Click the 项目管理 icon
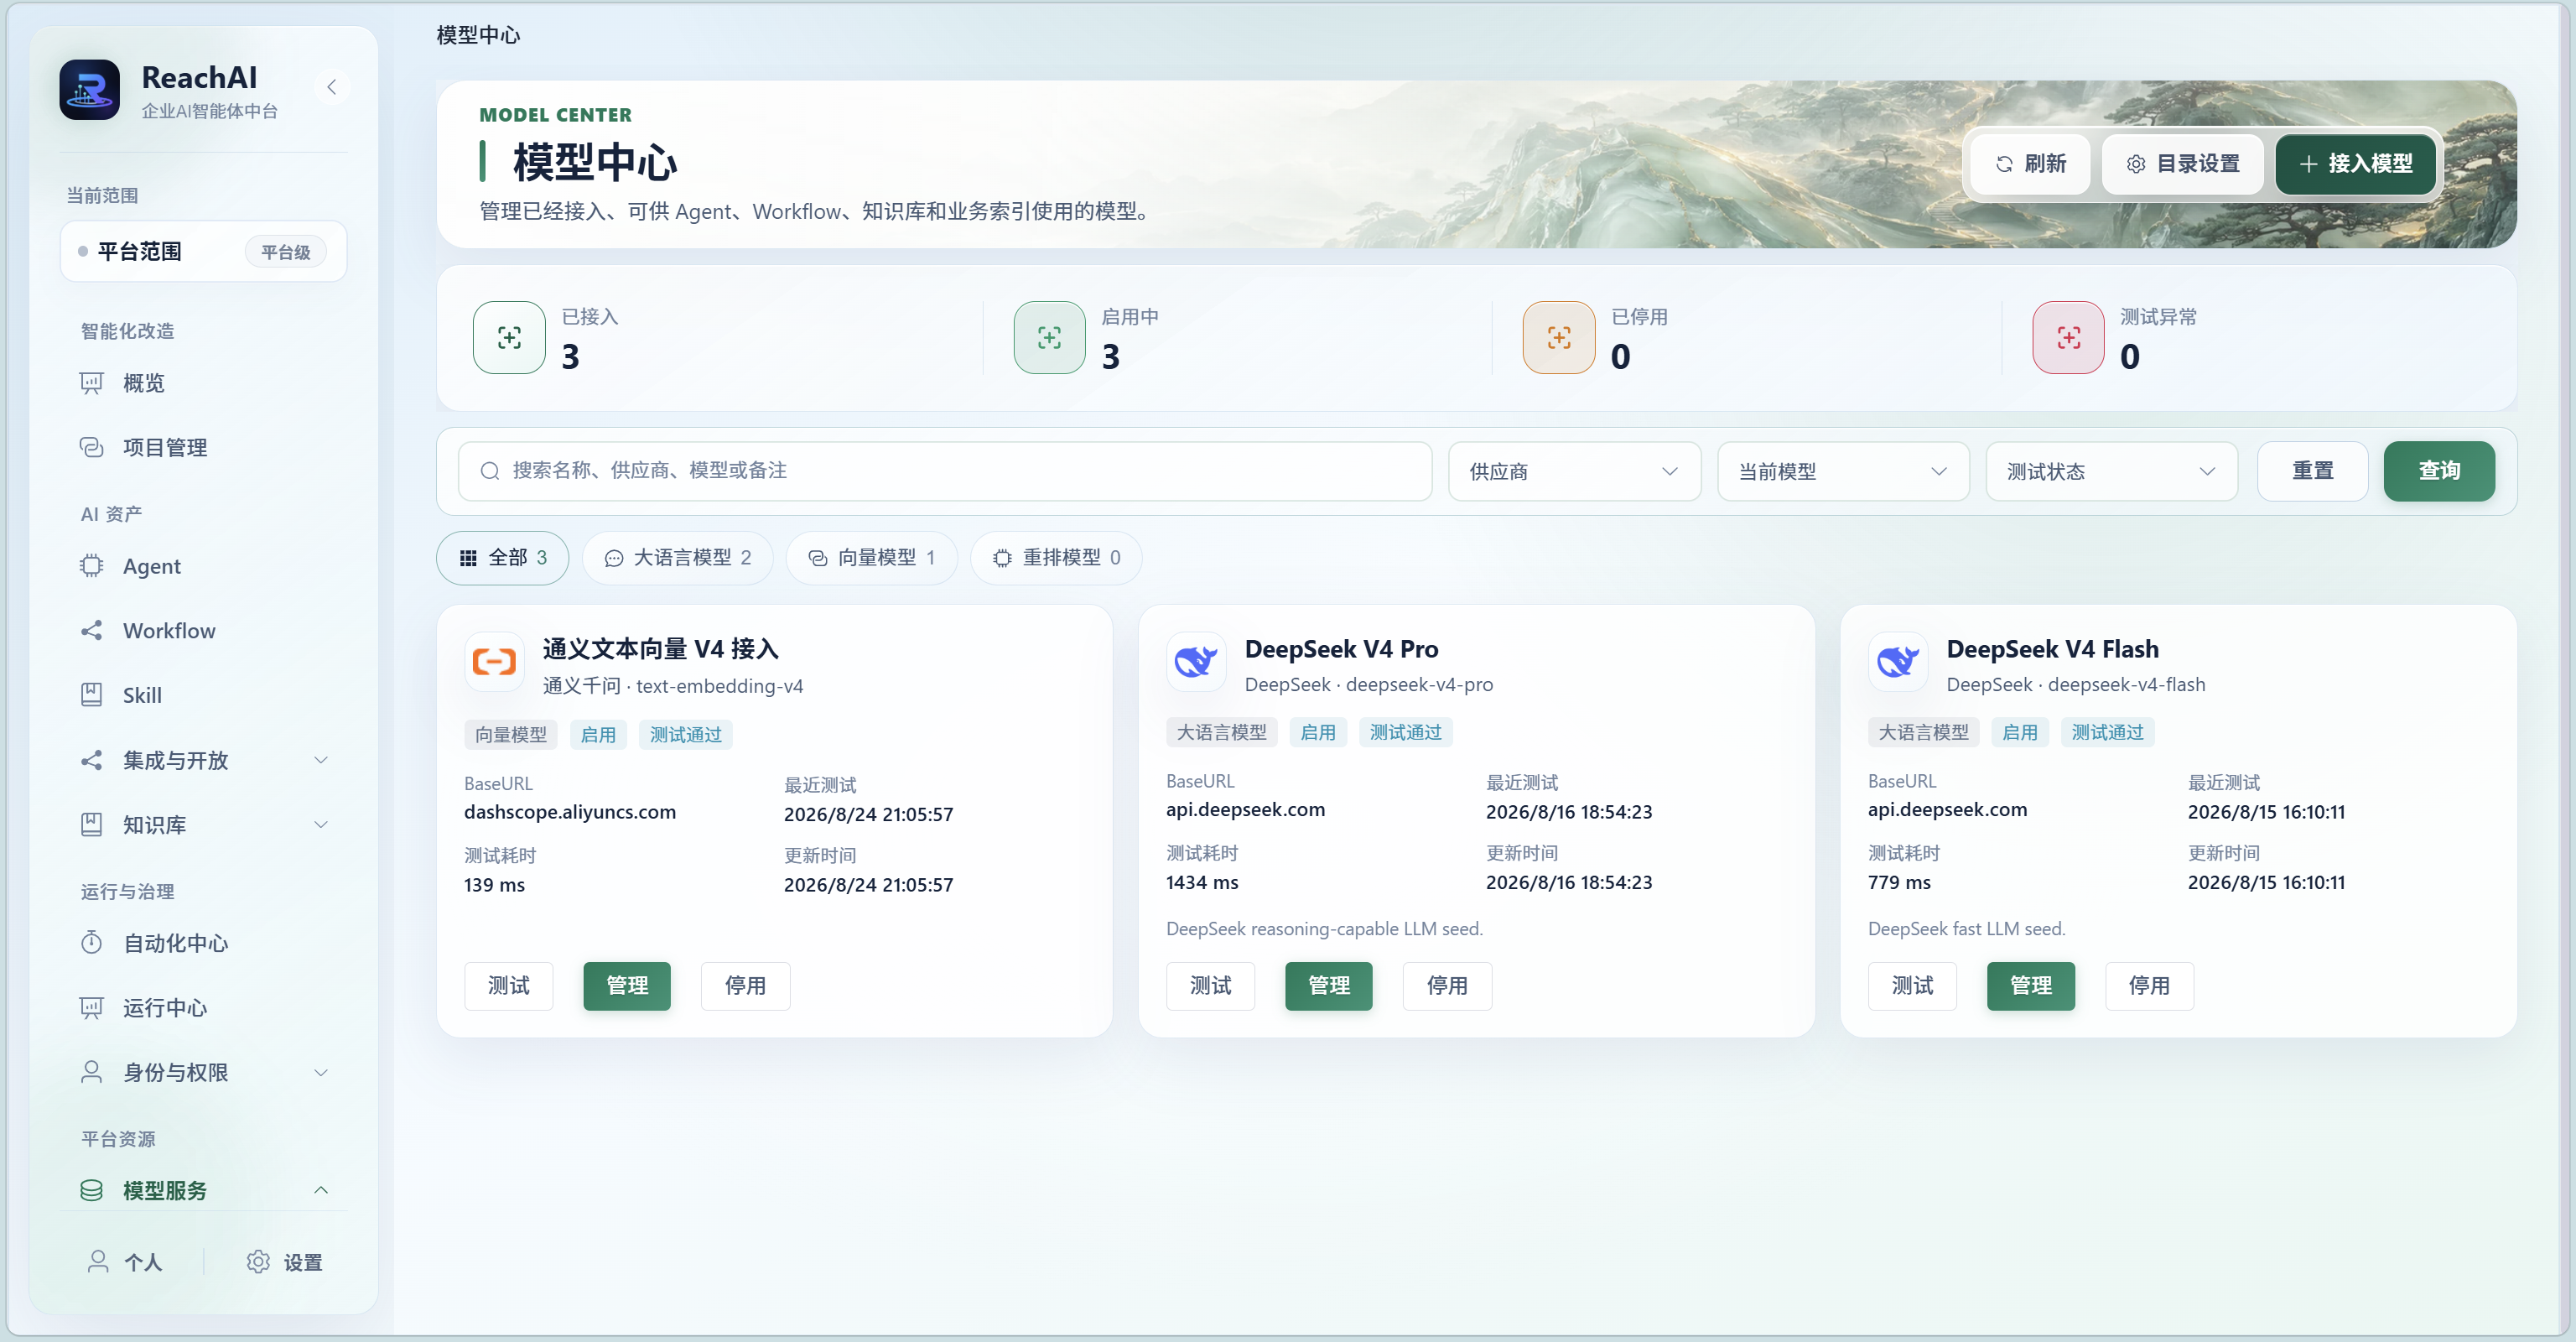Viewport: 2576px width, 1342px height. [91, 447]
